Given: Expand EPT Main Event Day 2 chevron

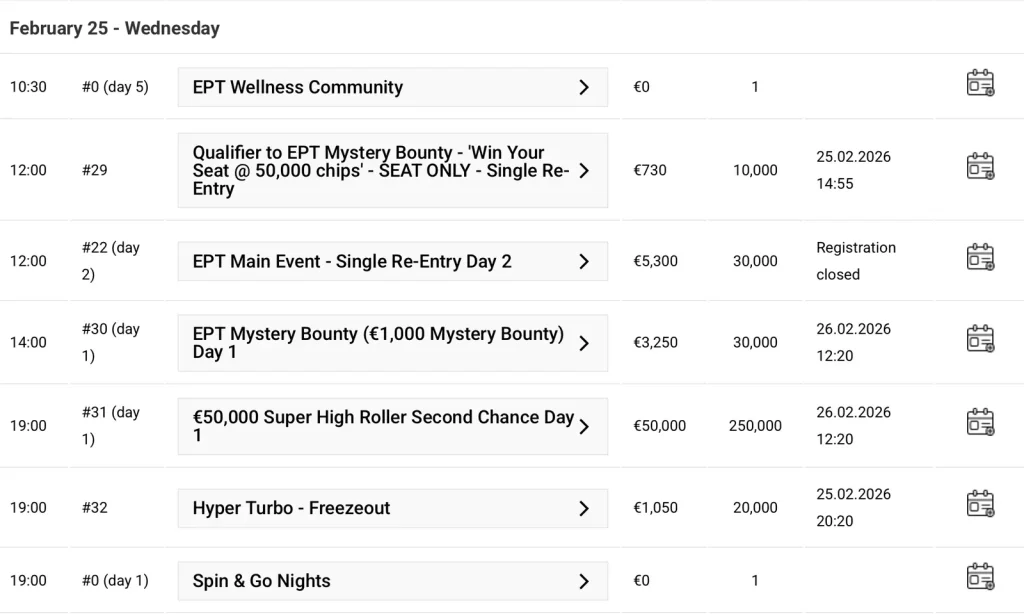Looking at the screenshot, I should coord(584,261).
